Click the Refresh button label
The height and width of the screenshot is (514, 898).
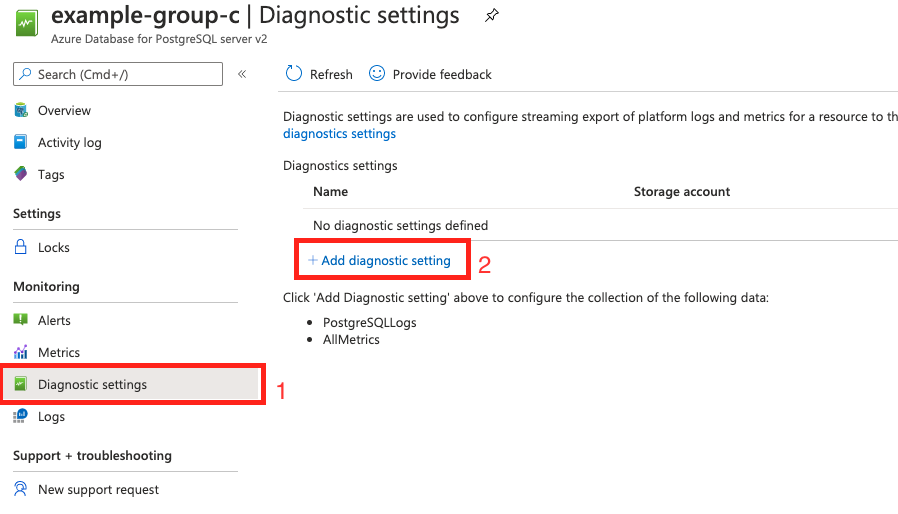coord(331,74)
